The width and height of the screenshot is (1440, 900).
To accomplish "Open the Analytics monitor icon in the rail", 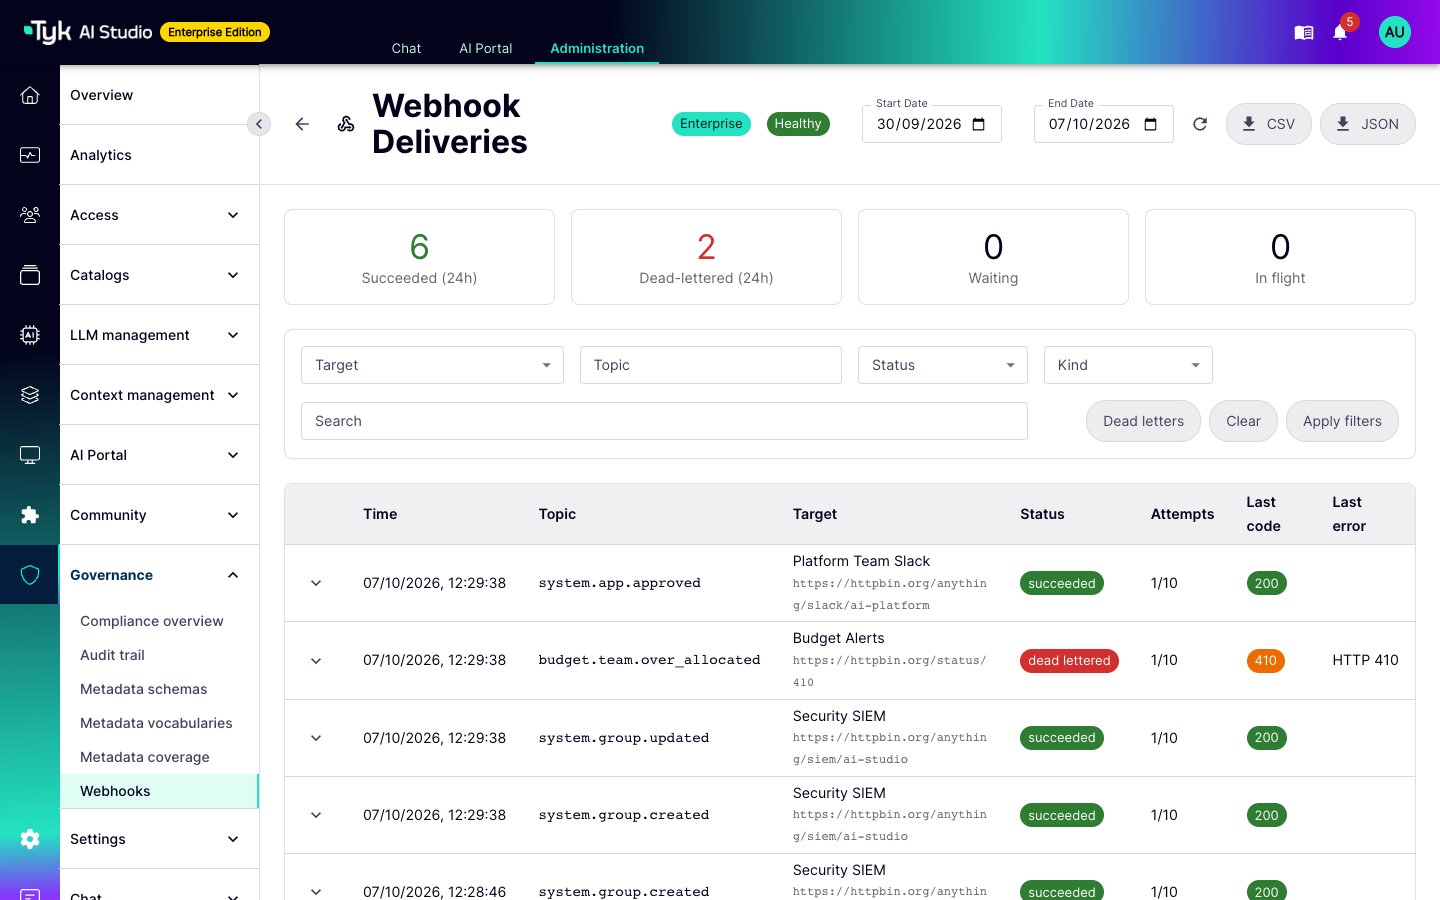I will [x=30, y=155].
